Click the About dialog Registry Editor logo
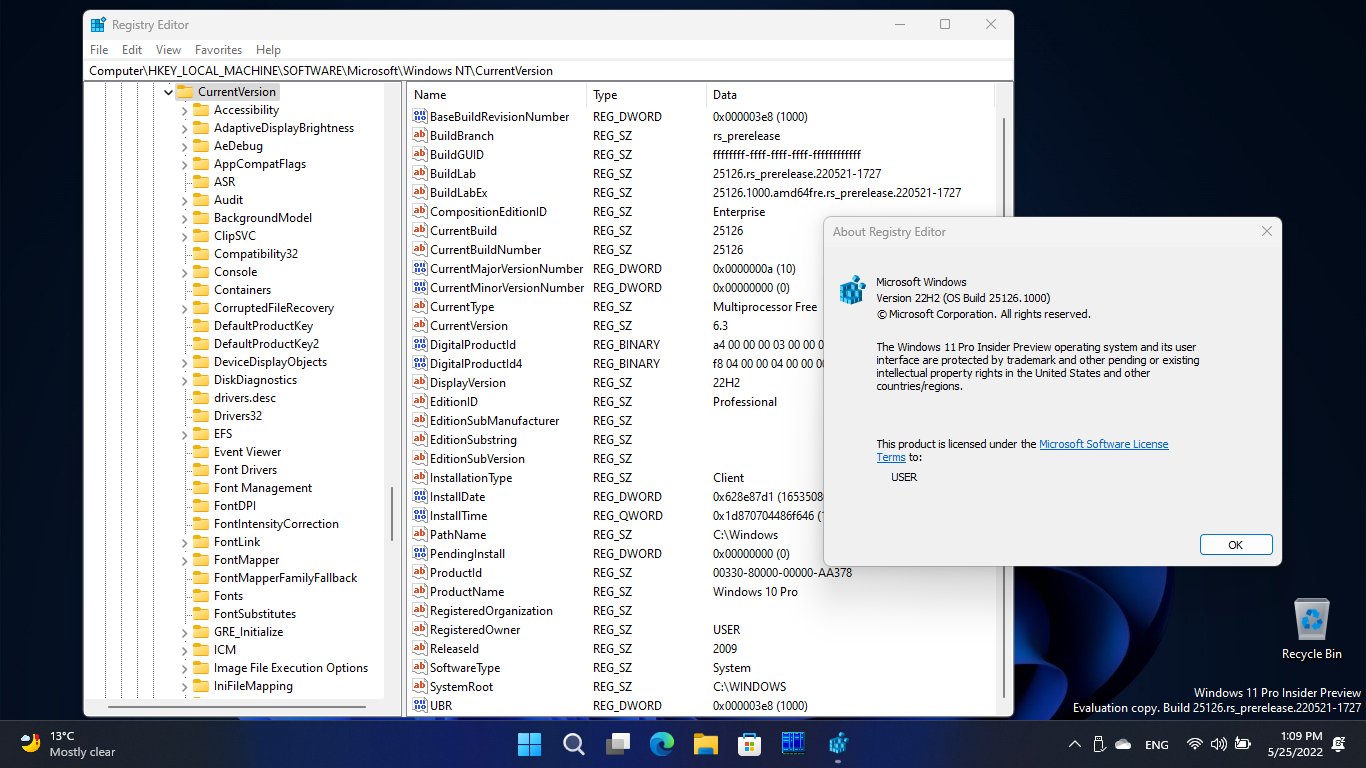This screenshot has width=1366, height=768. [x=852, y=290]
